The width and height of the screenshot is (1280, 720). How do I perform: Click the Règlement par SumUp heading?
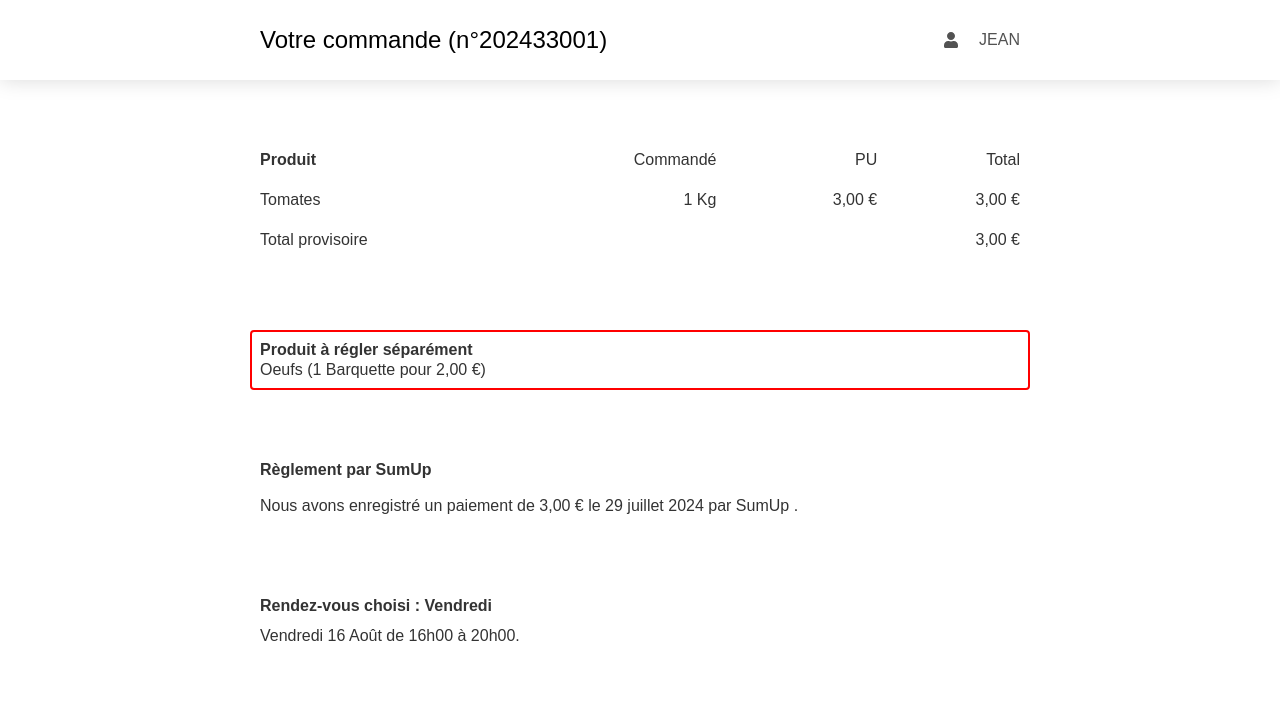click(346, 470)
